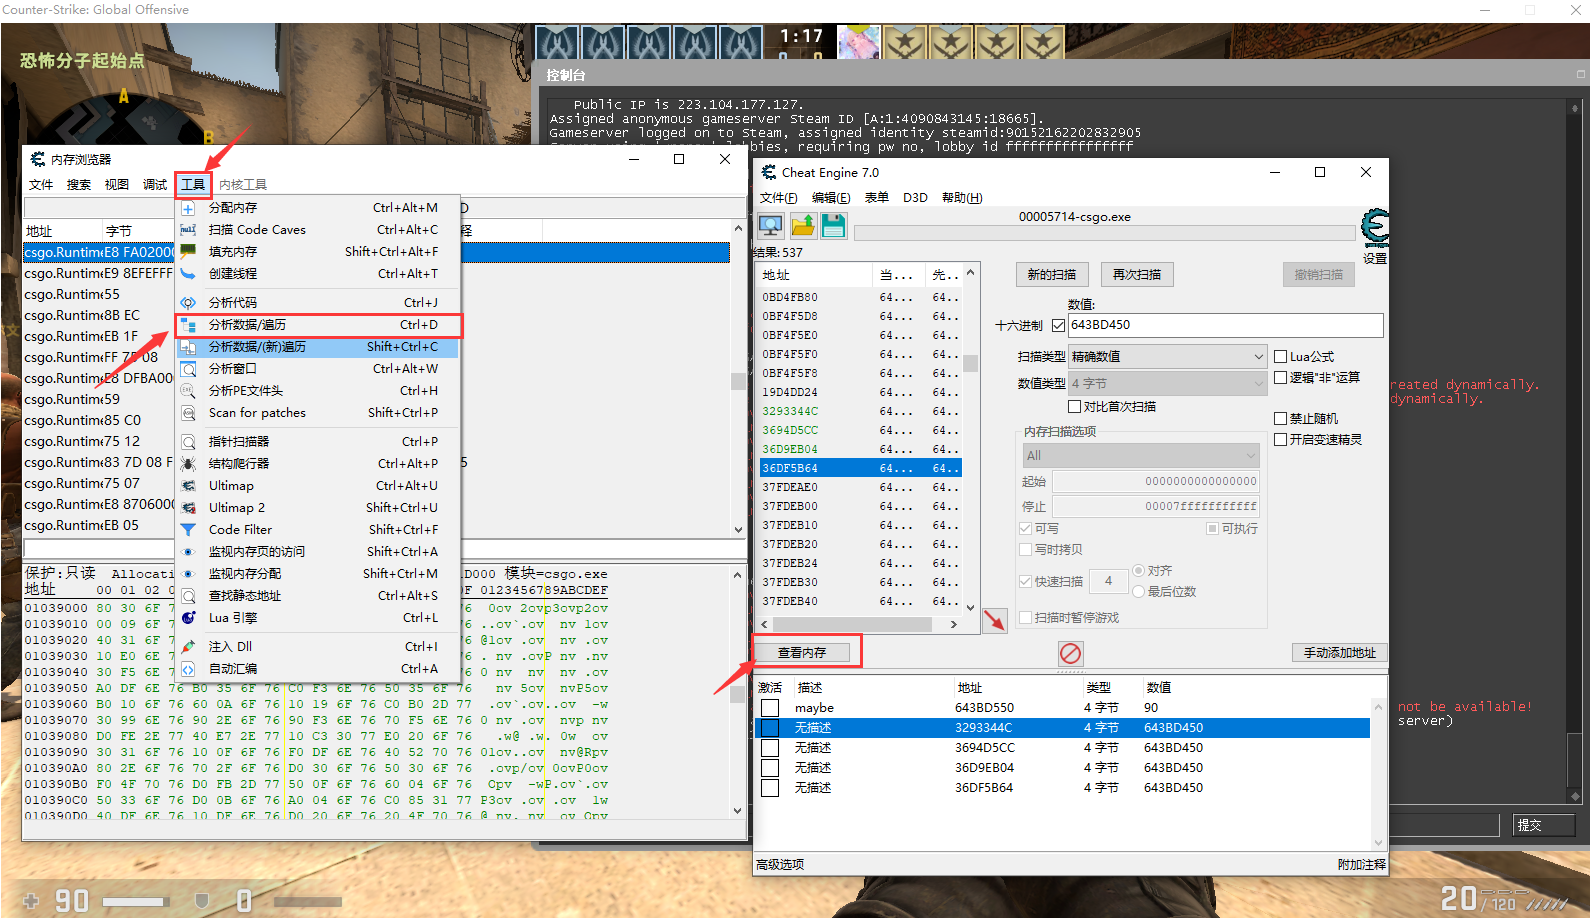
Task: Open the process list (monitor icon) in Cheat Engine
Action: click(x=771, y=226)
